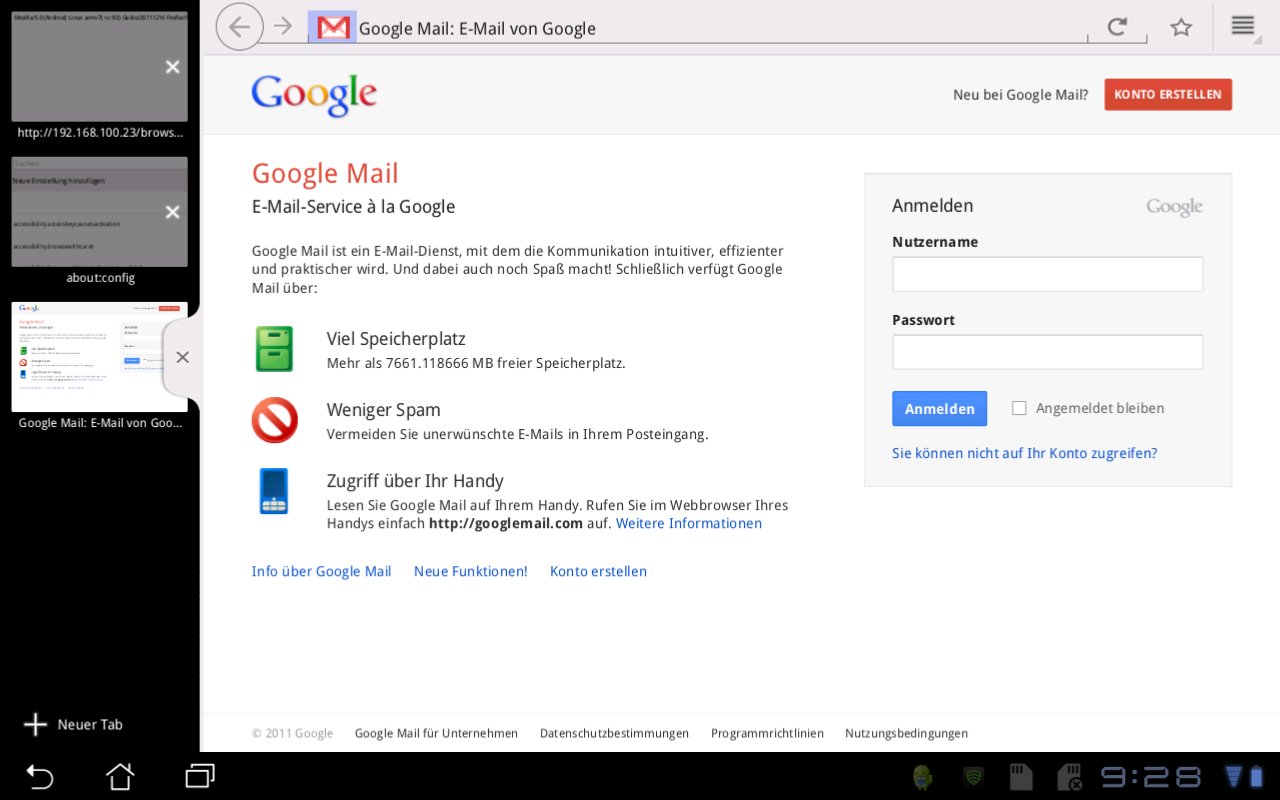1280x800 pixels.
Task: Switch to the about:config tab thumbnail
Action: click(99, 212)
